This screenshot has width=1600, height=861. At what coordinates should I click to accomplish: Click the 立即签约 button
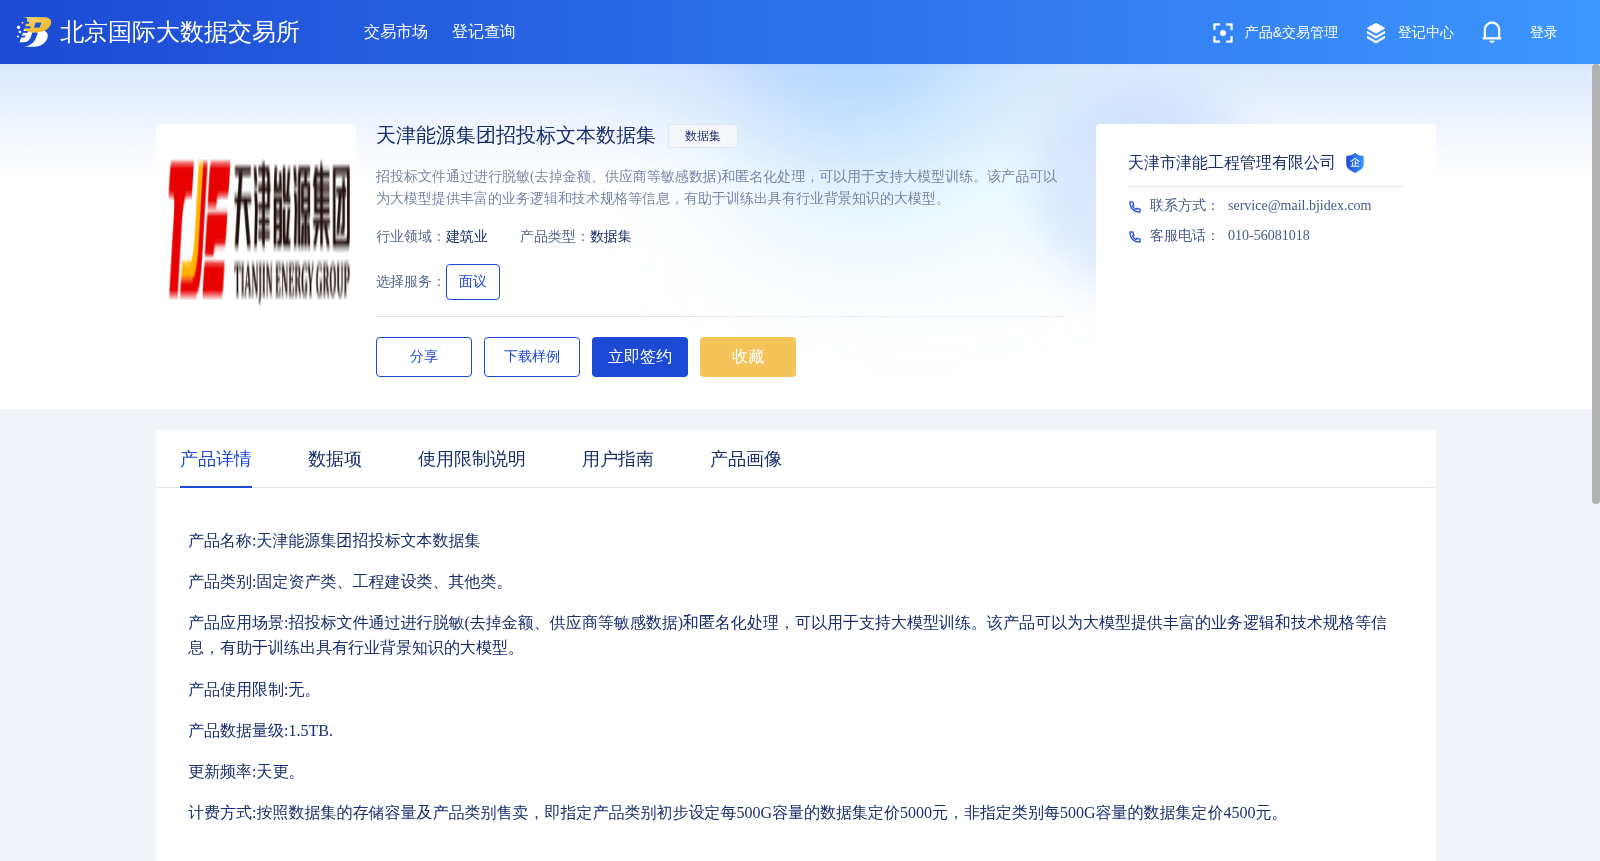[x=640, y=357]
